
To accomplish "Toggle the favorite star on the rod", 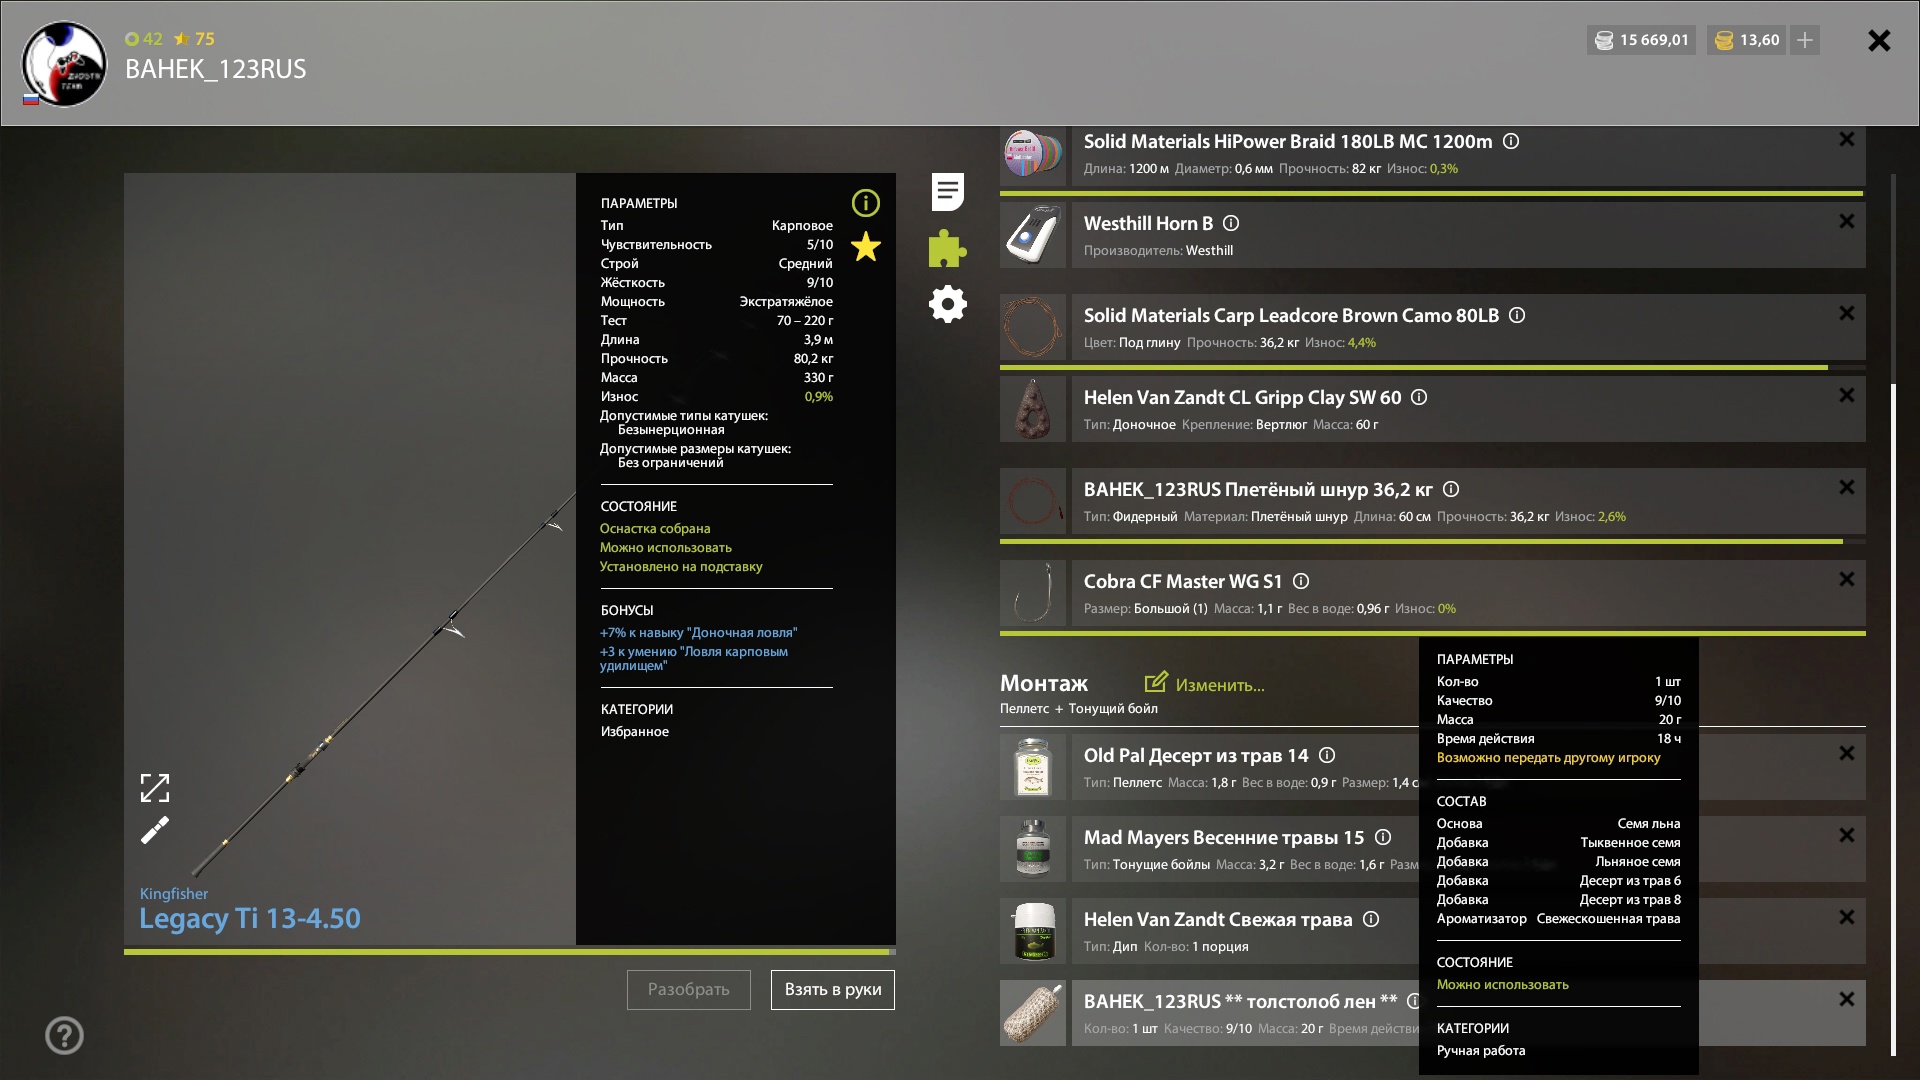I will [x=865, y=247].
